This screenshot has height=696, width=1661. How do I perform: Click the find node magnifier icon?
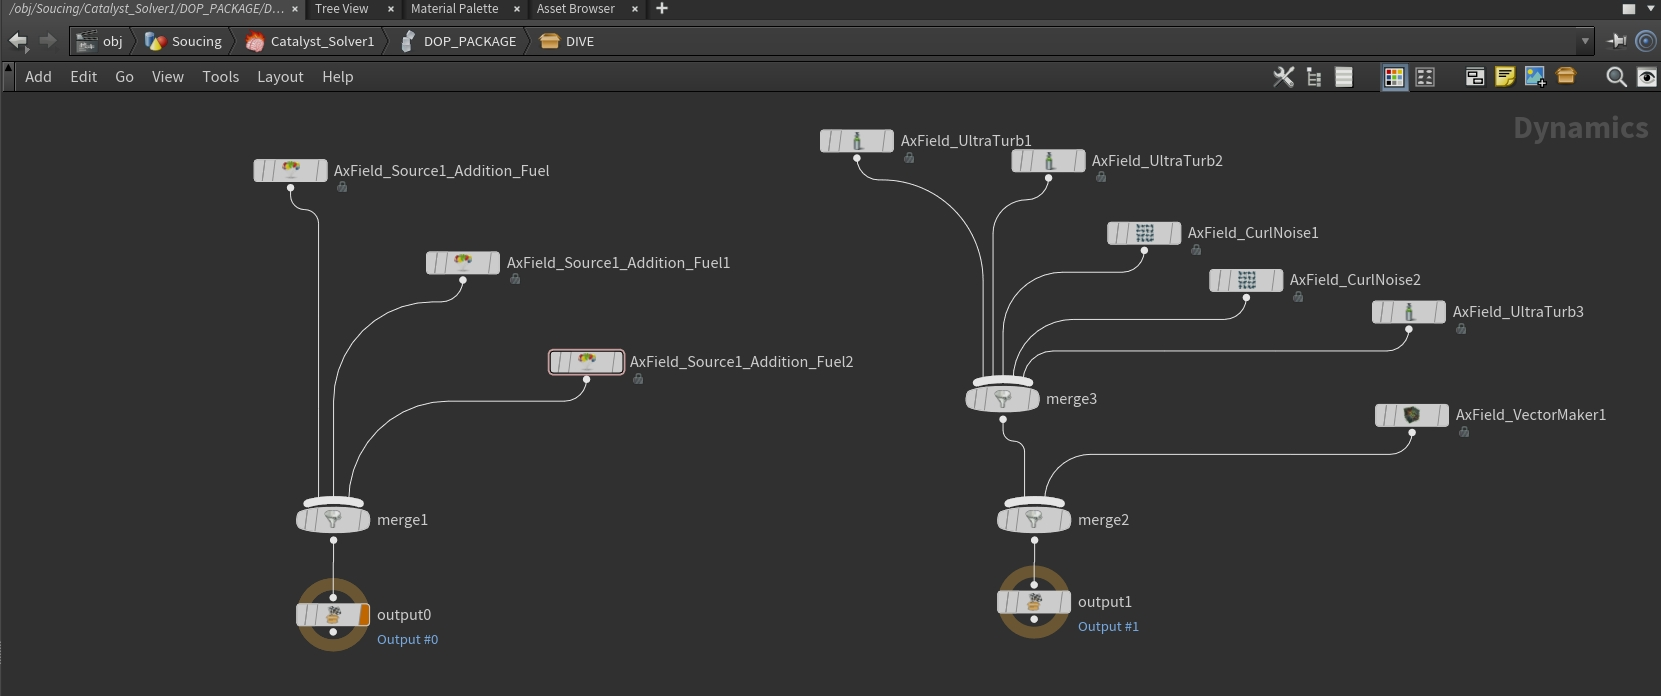[1615, 77]
